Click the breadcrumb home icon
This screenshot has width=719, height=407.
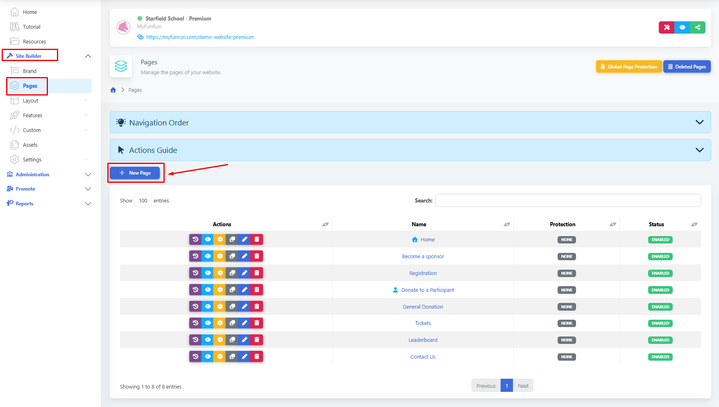click(x=113, y=90)
